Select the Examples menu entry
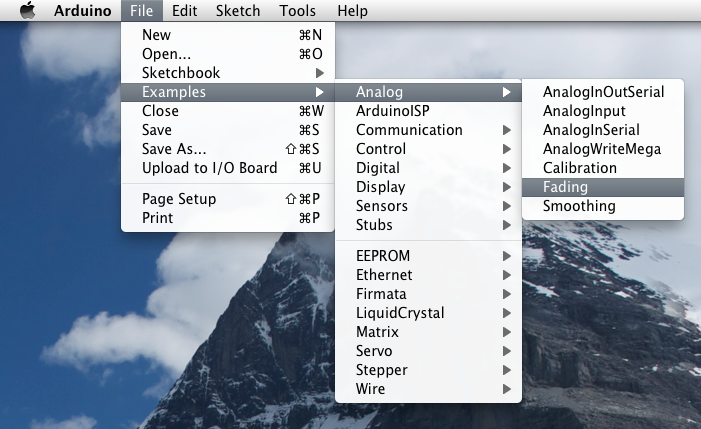 [x=228, y=92]
